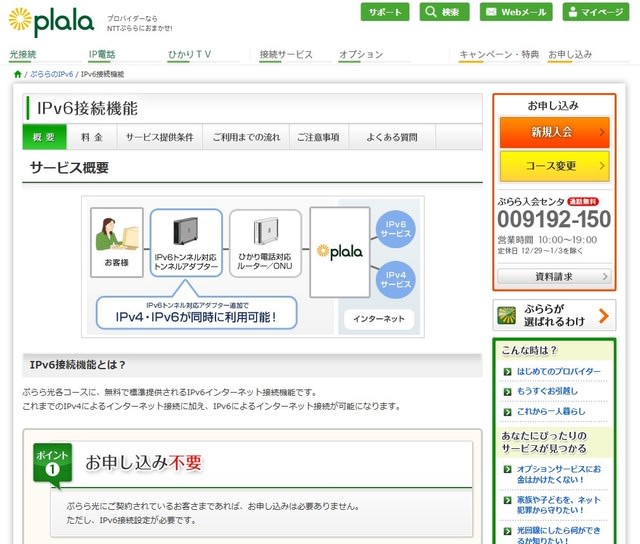Click the 資料請求 button

click(x=554, y=277)
